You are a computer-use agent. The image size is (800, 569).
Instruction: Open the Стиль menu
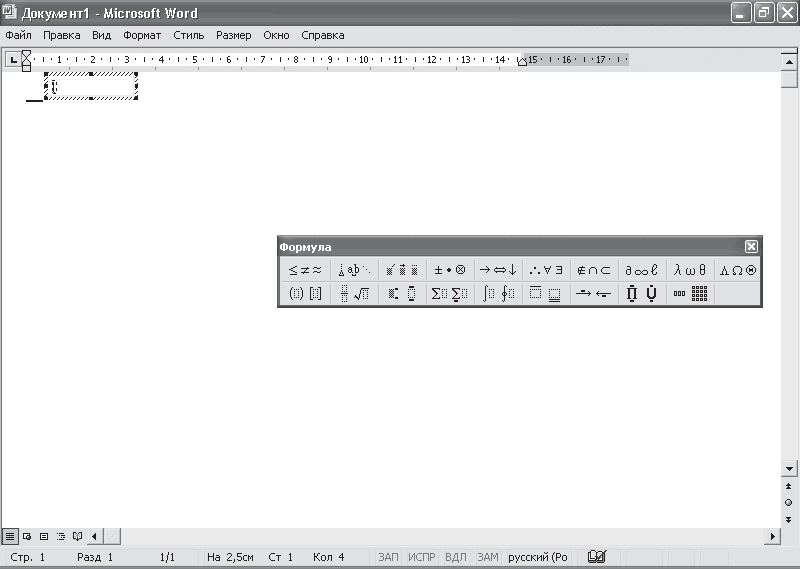point(188,35)
